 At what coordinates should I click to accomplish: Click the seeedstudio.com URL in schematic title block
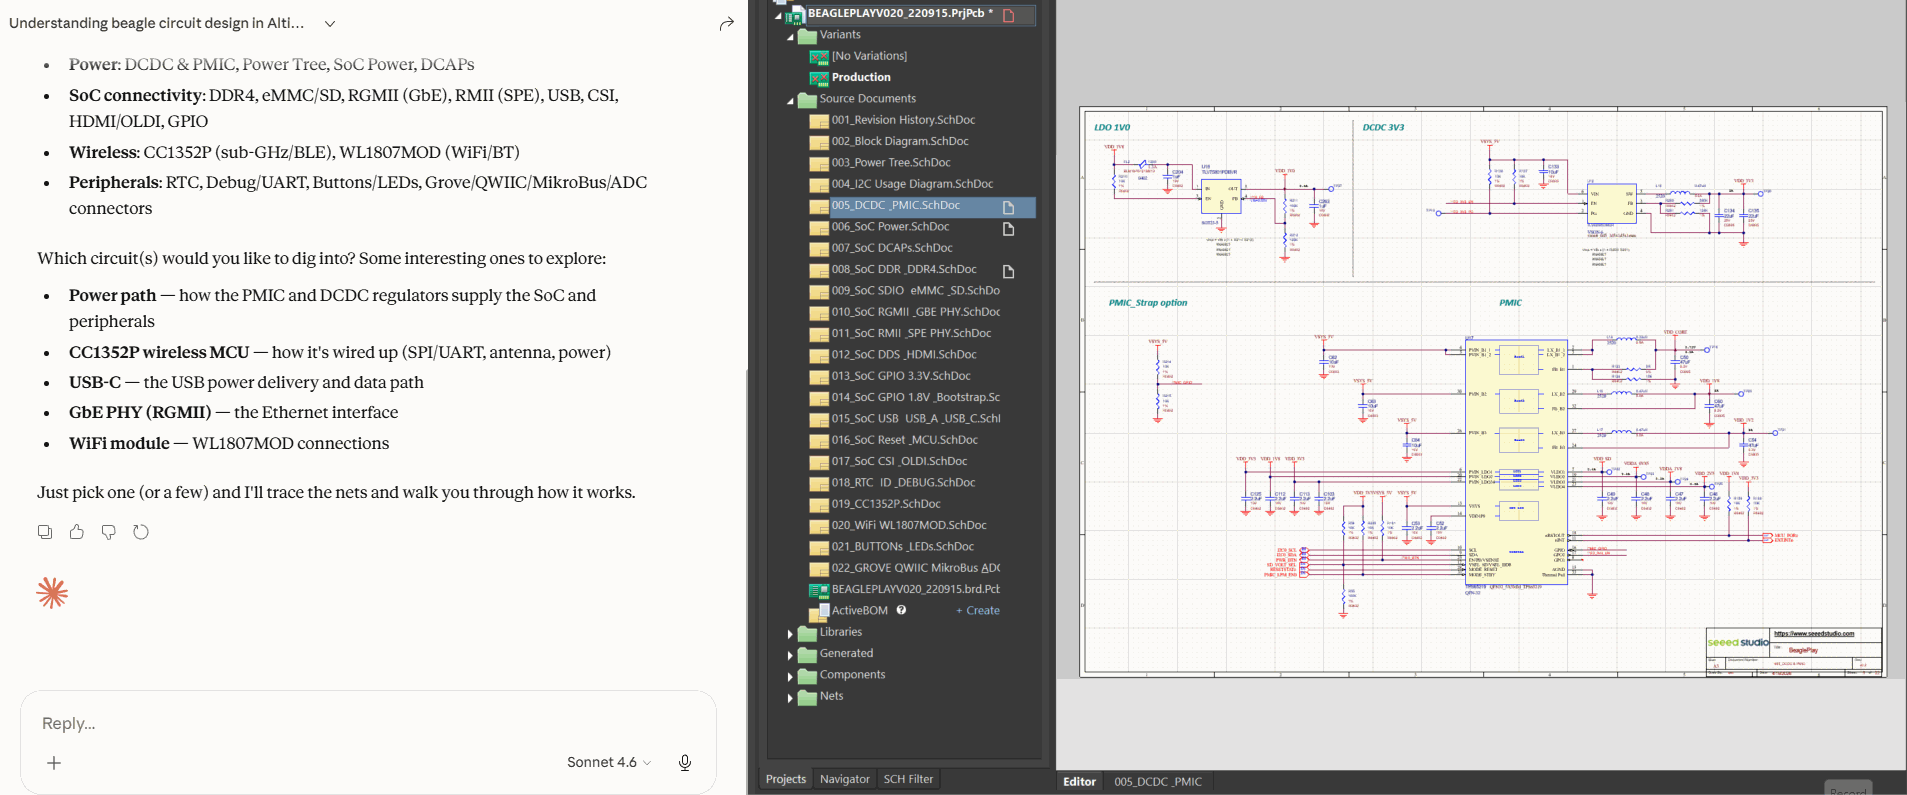tap(1814, 634)
